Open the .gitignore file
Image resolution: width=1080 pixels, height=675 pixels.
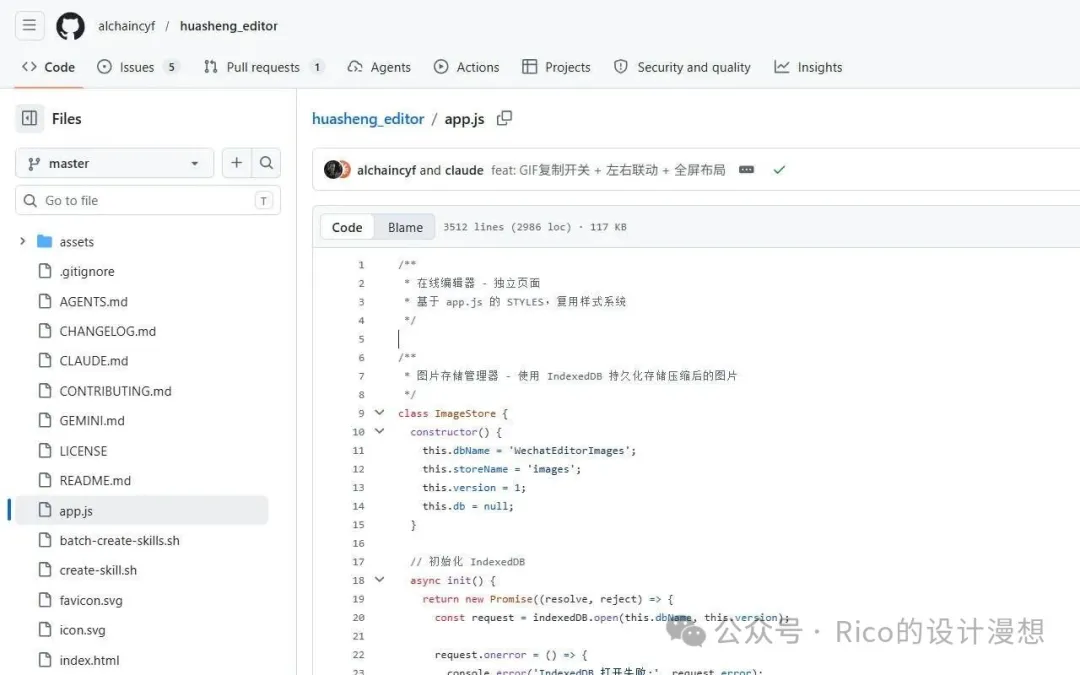coord(87,271)
